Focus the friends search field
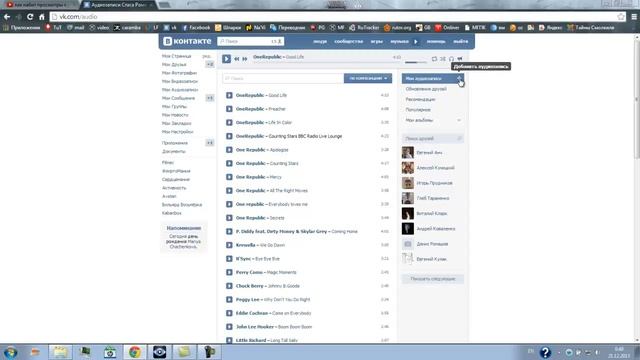This screenshot has height=360, width=640. 433,139
